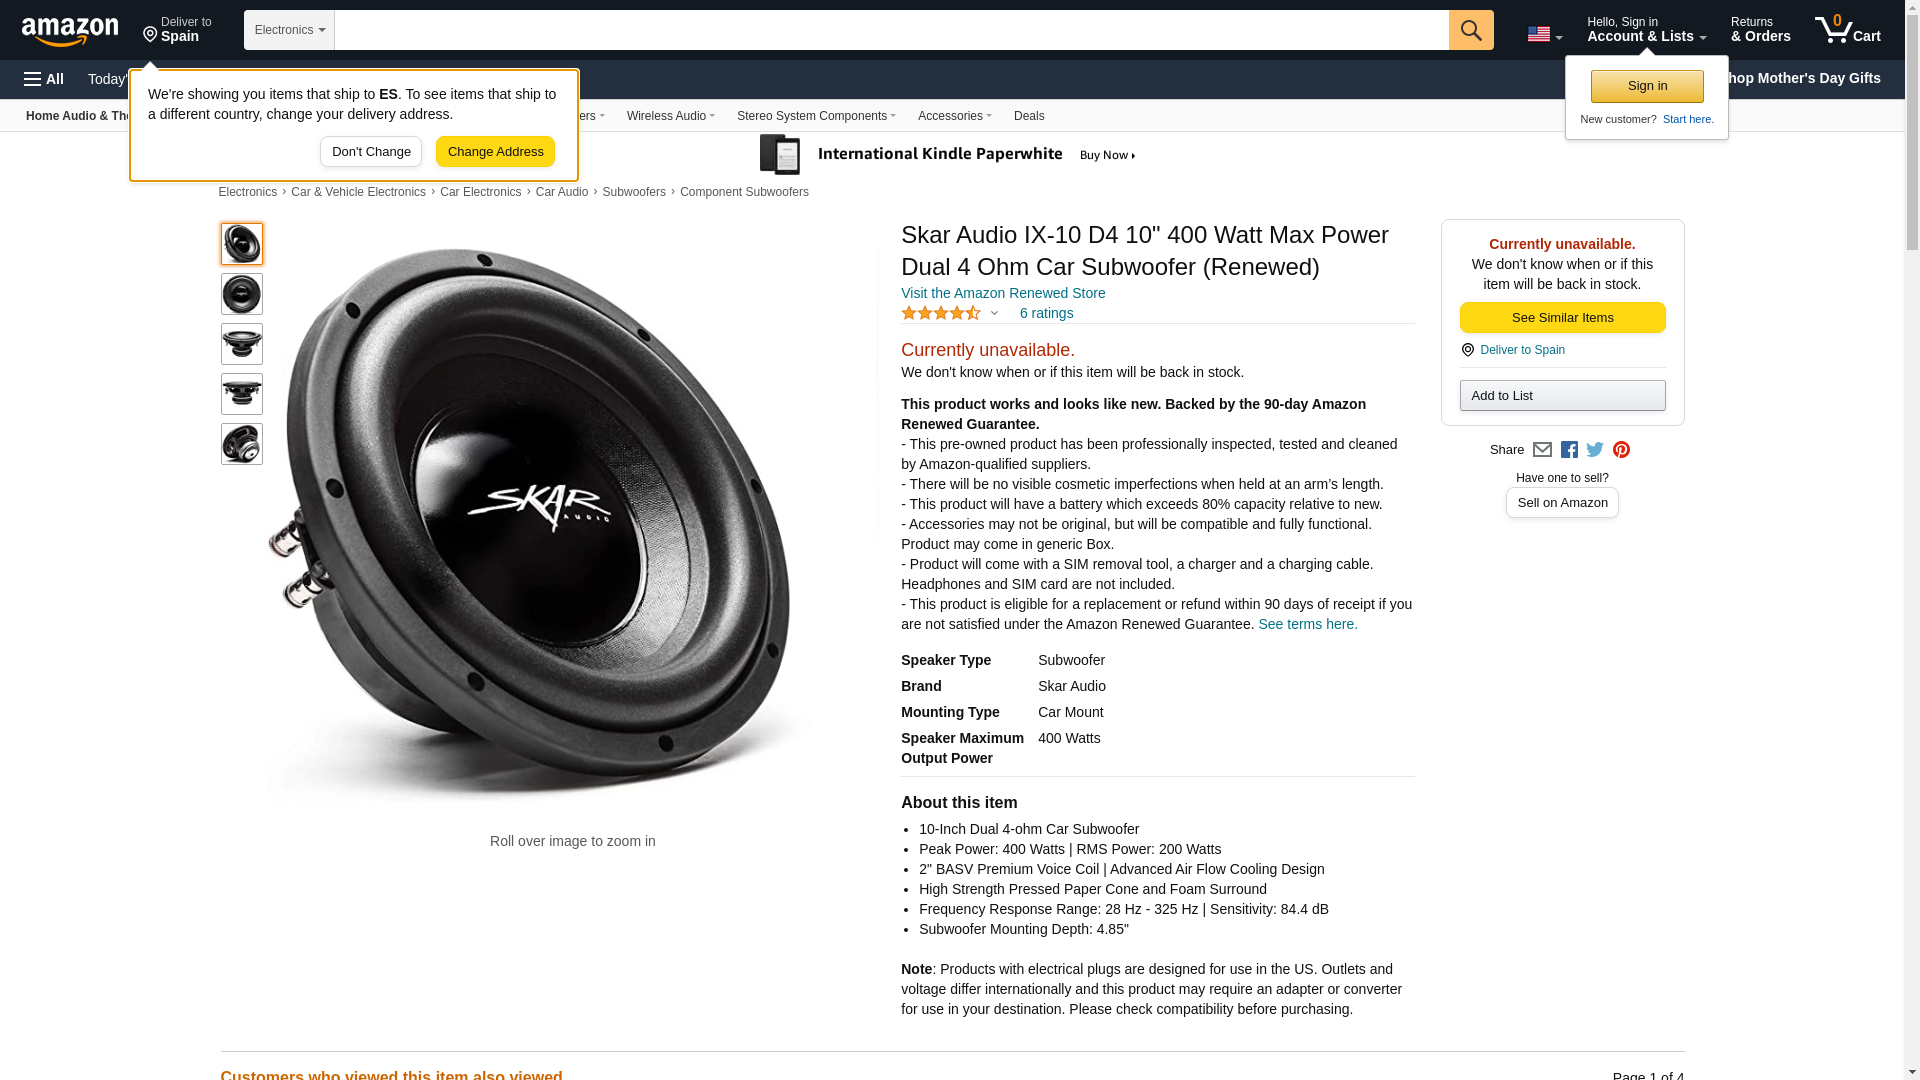Open the Electronics search category dropdown

289,30
